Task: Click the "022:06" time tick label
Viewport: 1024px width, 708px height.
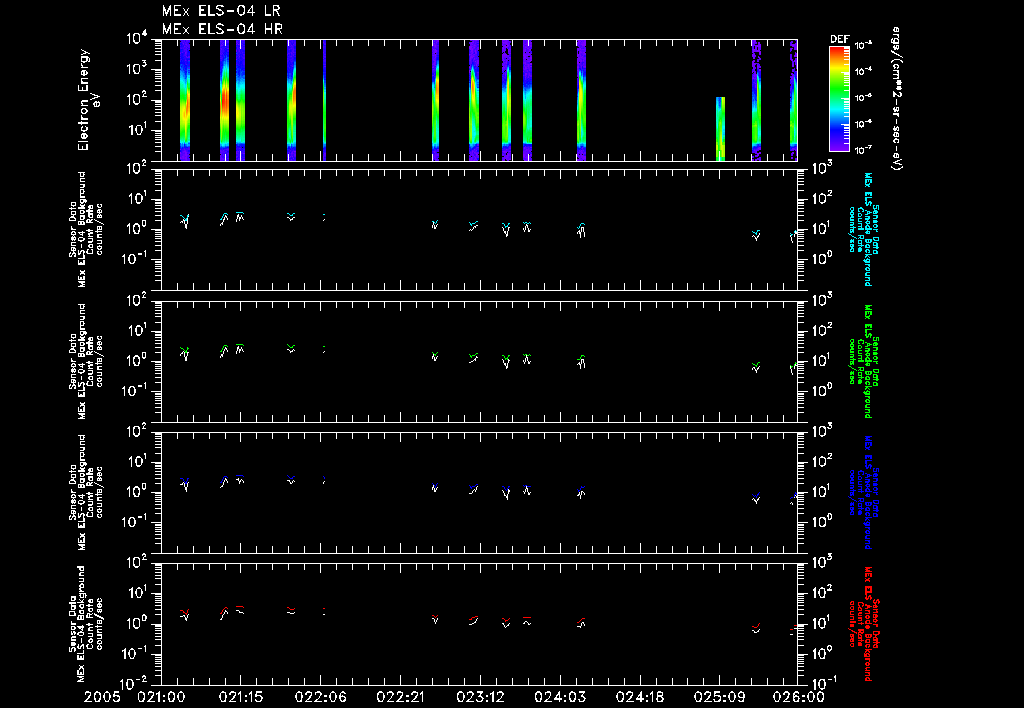Action: 320,698
